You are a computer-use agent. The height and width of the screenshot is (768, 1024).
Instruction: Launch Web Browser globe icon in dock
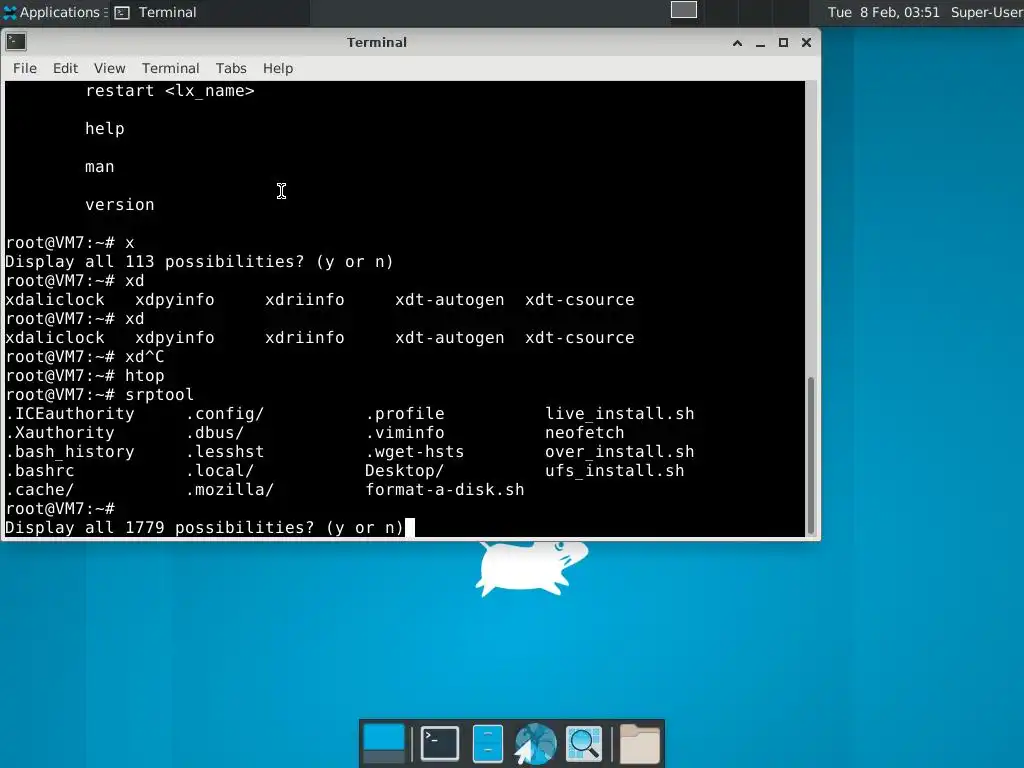536,743
